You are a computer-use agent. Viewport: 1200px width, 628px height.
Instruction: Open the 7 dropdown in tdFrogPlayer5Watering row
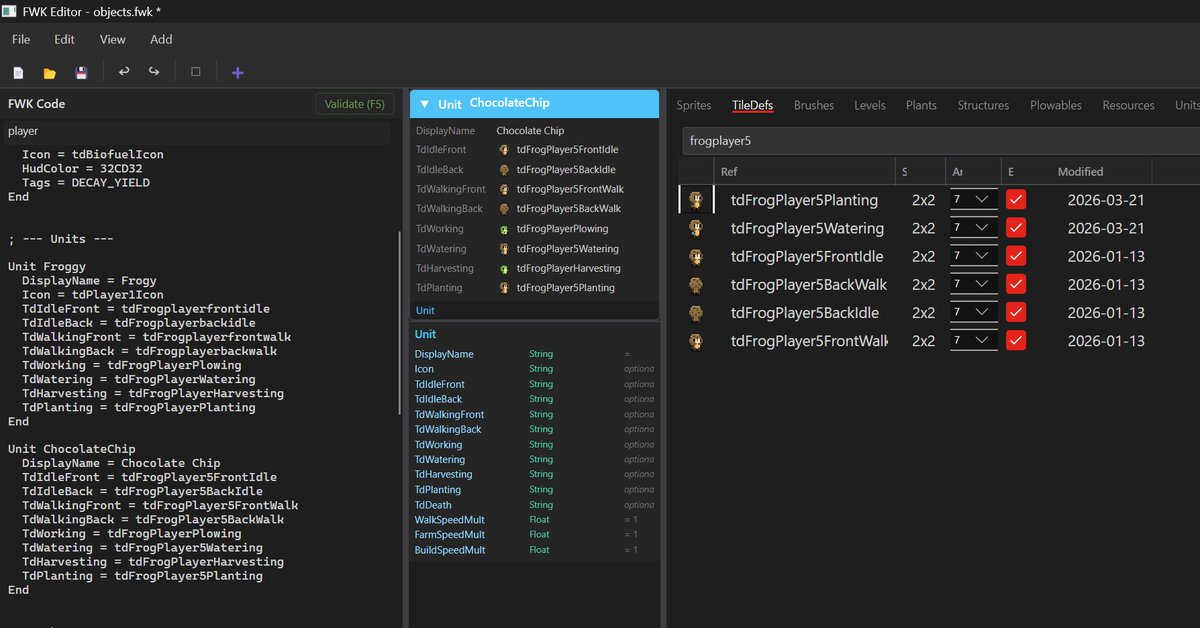click(x=973, y=228)
